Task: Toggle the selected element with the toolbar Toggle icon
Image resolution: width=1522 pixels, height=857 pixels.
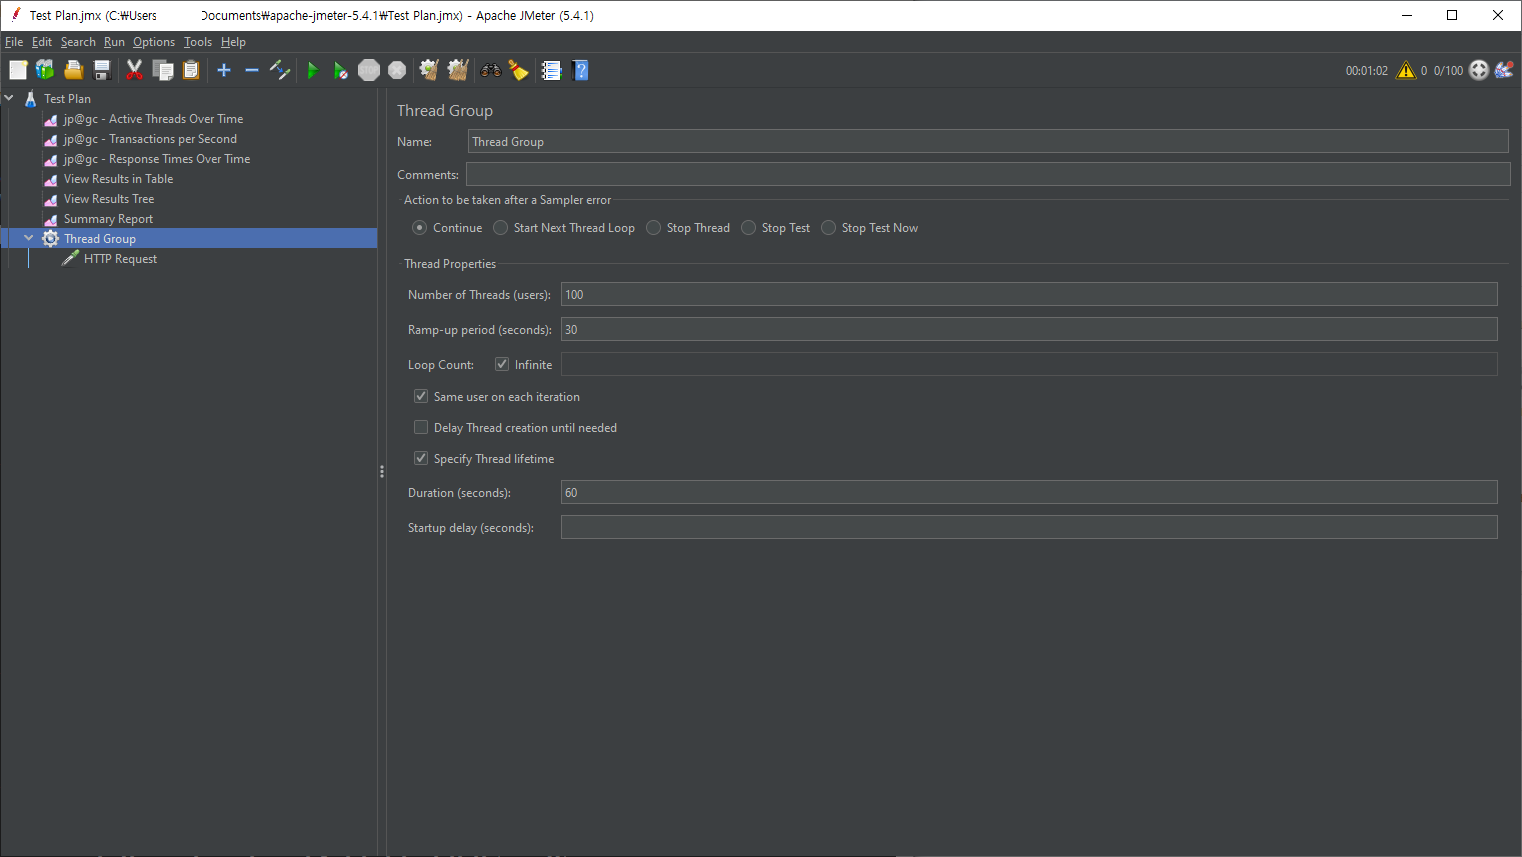Action: click(280, 70)
